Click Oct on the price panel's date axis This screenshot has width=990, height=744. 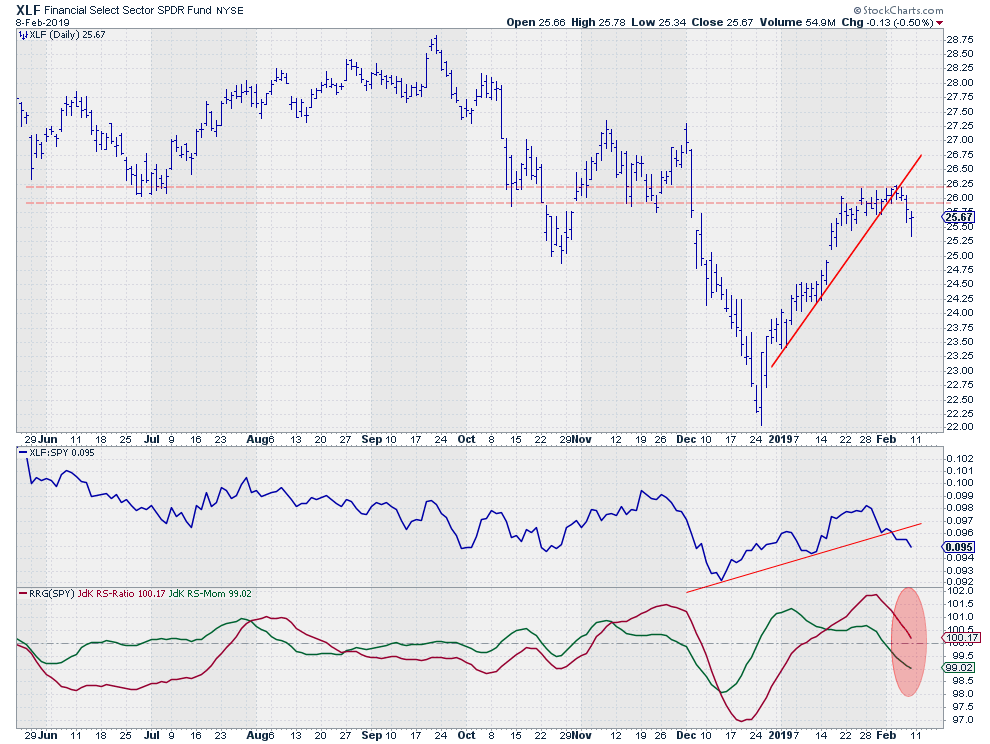[466, 440]
